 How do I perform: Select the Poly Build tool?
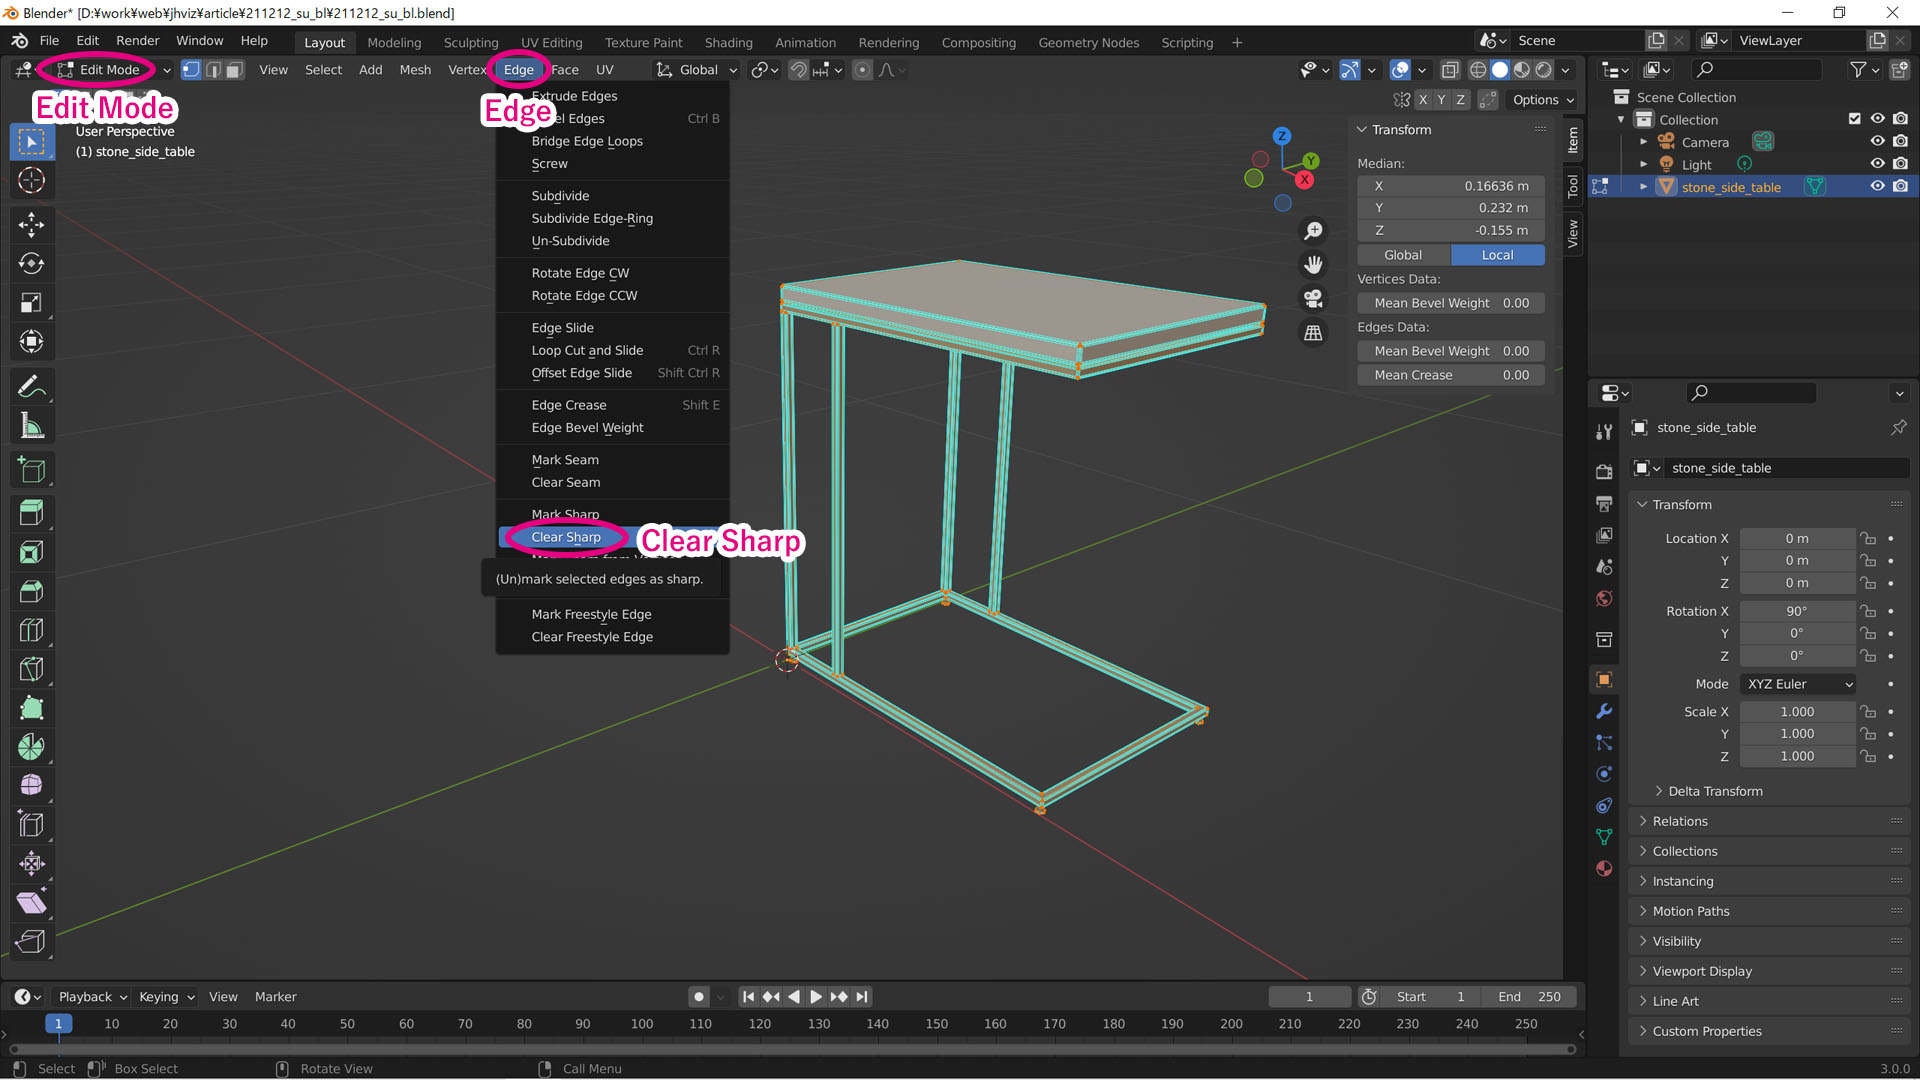pos(31,708)
